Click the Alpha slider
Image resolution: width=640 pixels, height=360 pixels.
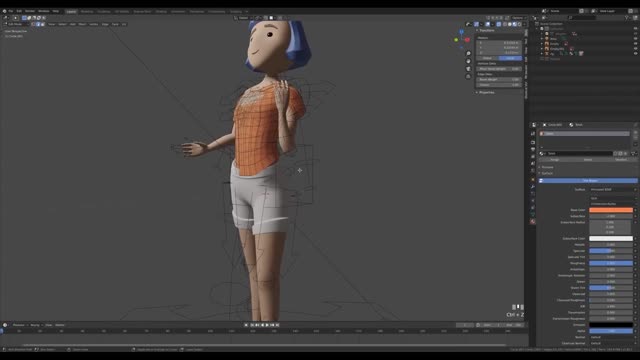point(611,331)
